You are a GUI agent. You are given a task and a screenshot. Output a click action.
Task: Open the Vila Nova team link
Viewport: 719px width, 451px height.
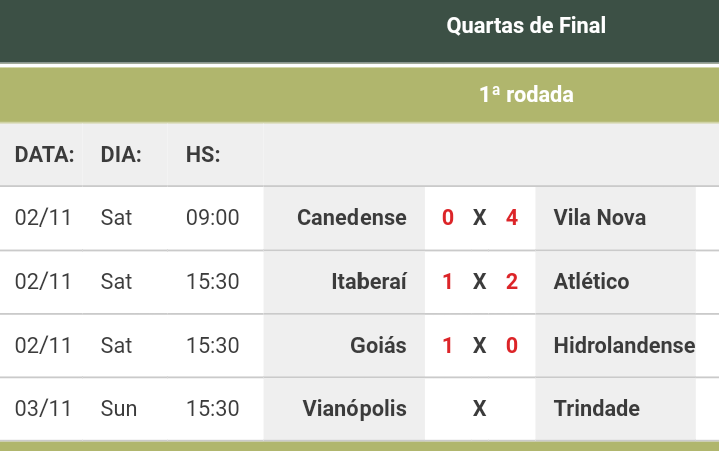pyautogui.click(x=599, y=217)
